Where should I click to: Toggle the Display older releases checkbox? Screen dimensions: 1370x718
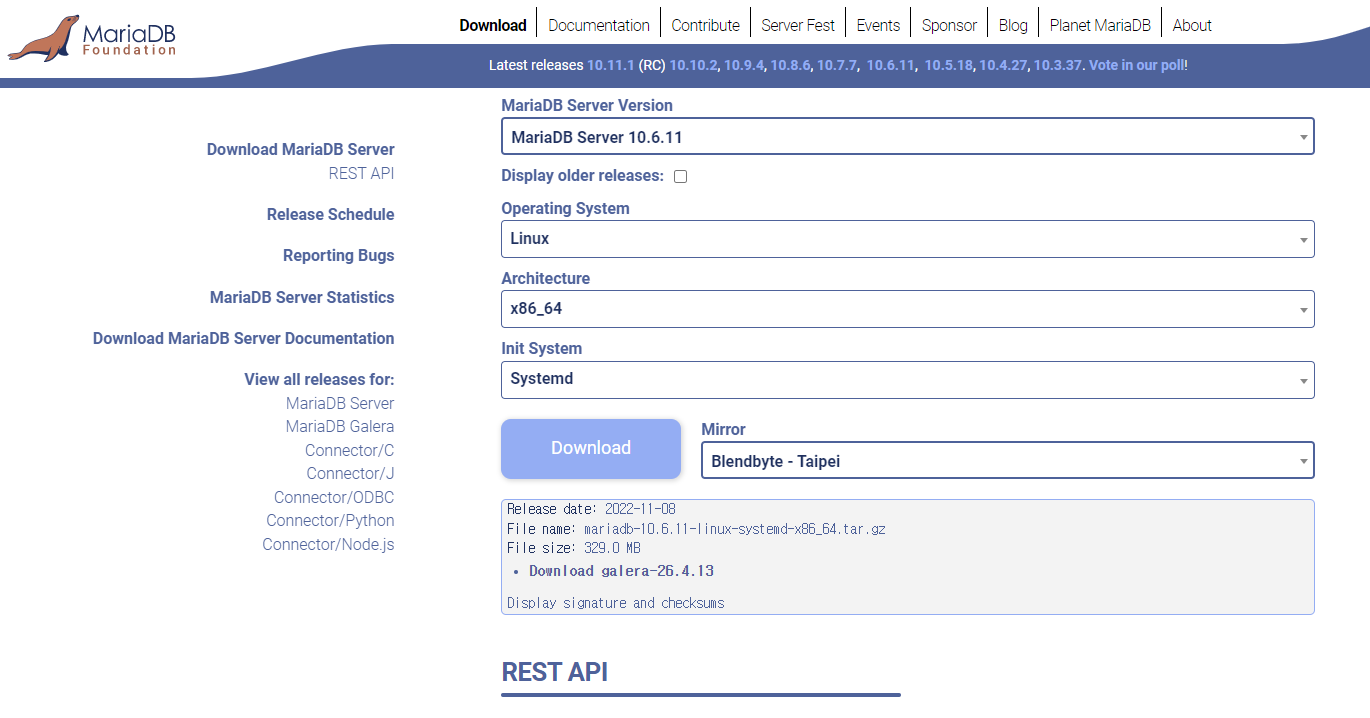coord(680,176)
